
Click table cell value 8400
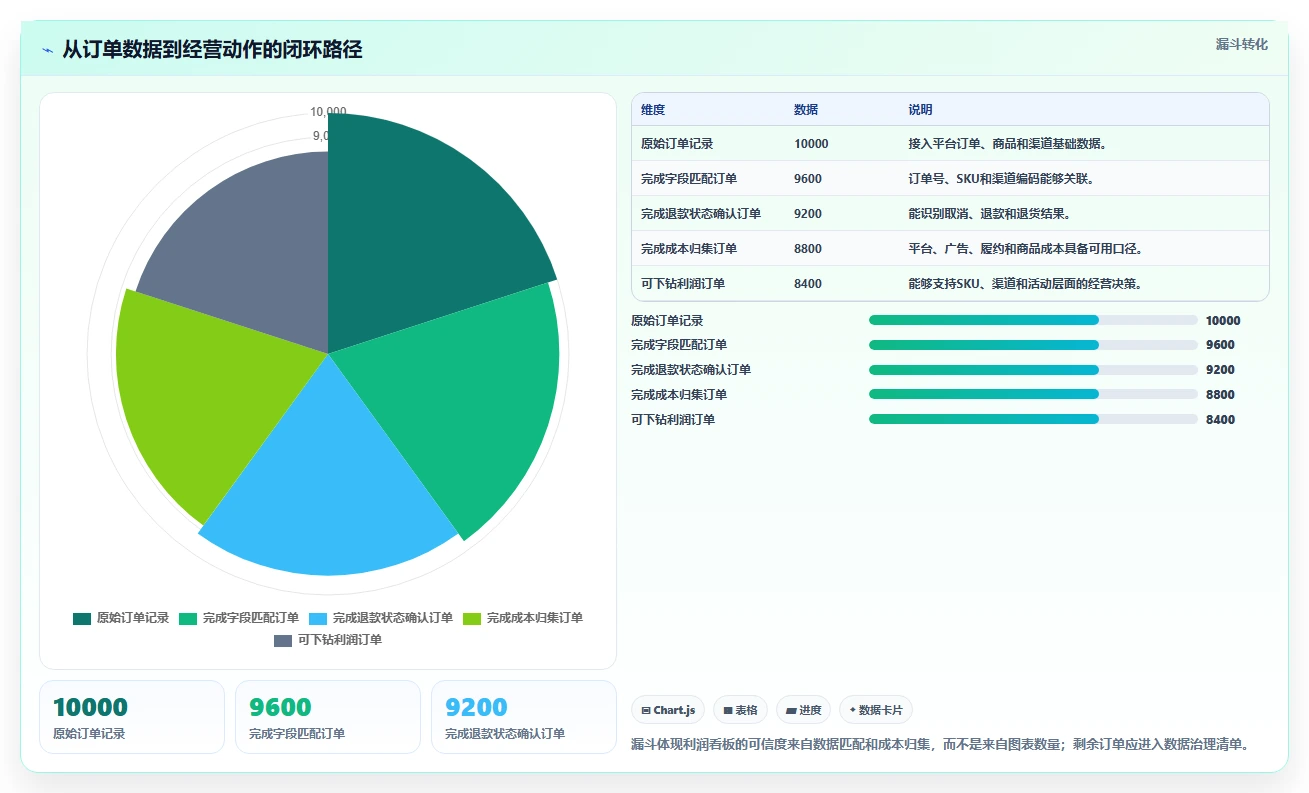(x=808, y=284)
